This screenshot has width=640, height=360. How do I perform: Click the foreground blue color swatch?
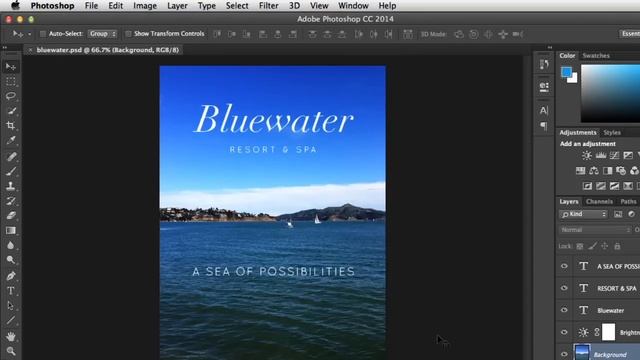coord(566,72)
